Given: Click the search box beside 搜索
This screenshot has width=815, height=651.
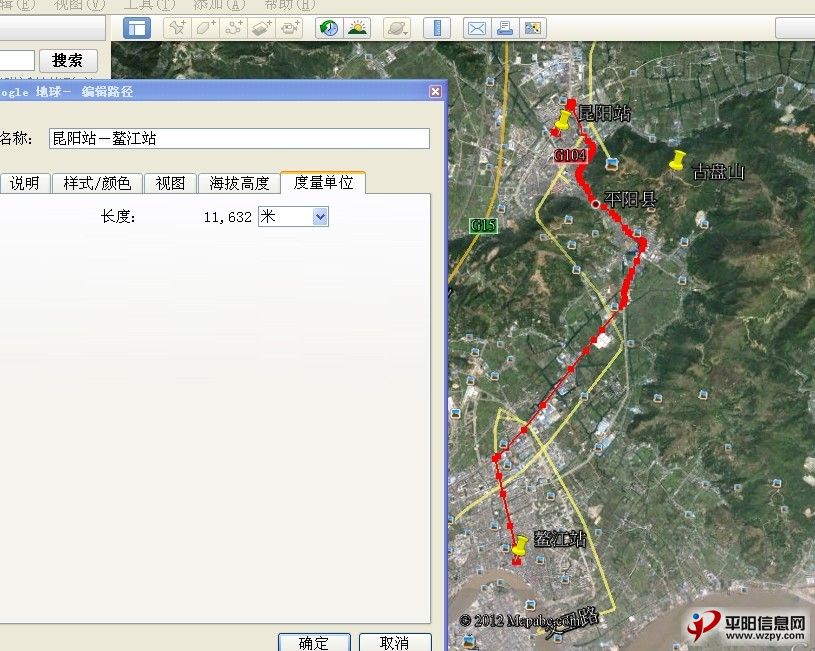Looking at the screenshot, I should tap(17, 61).
